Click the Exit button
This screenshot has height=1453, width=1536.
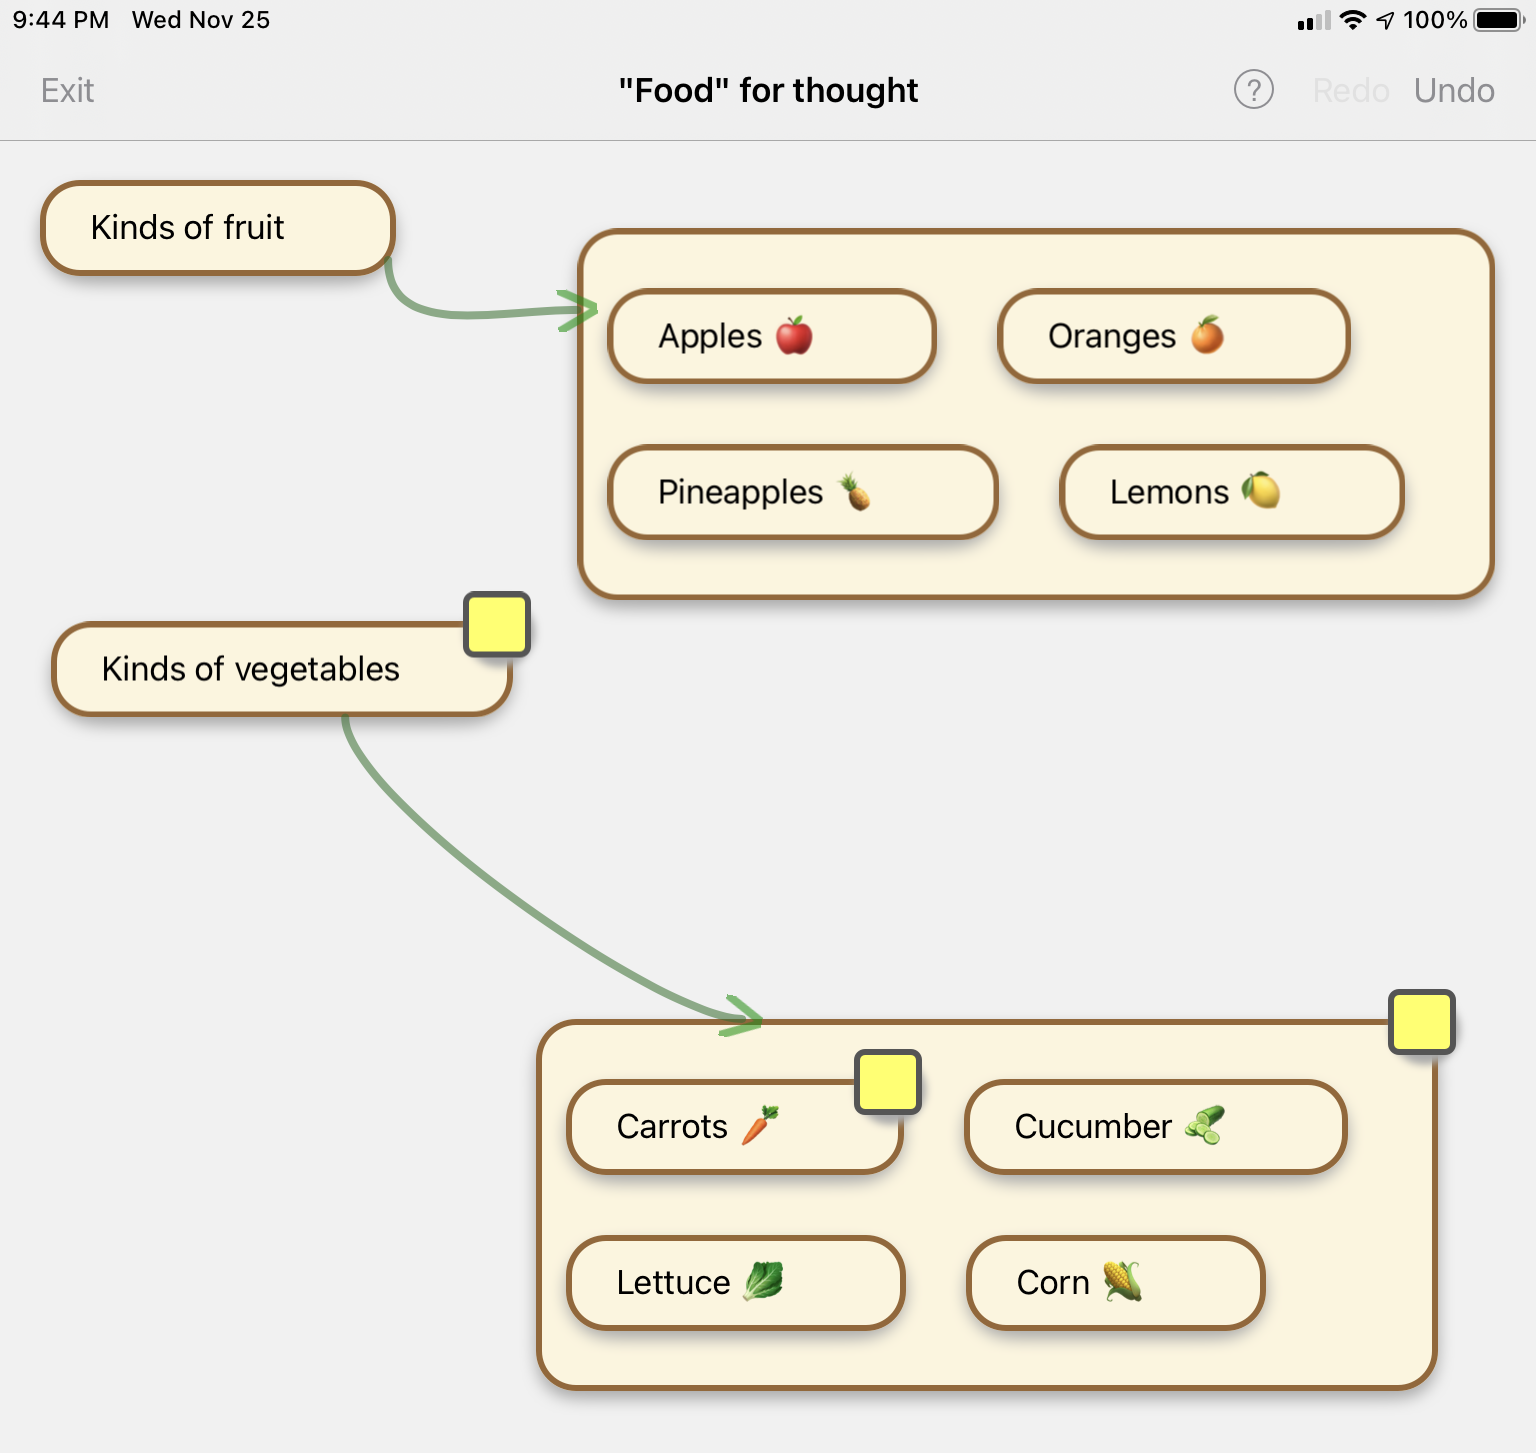(x=67, y=91)
